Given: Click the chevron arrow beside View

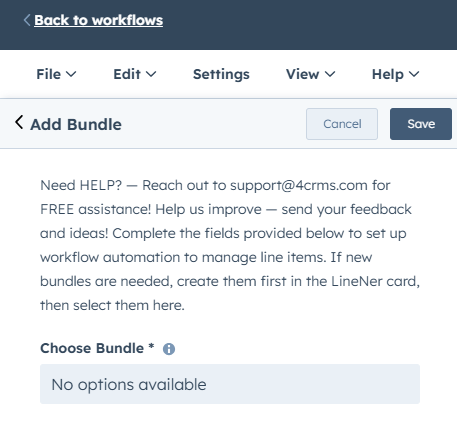Looking at the screenshot, I should tap(330, 74).
